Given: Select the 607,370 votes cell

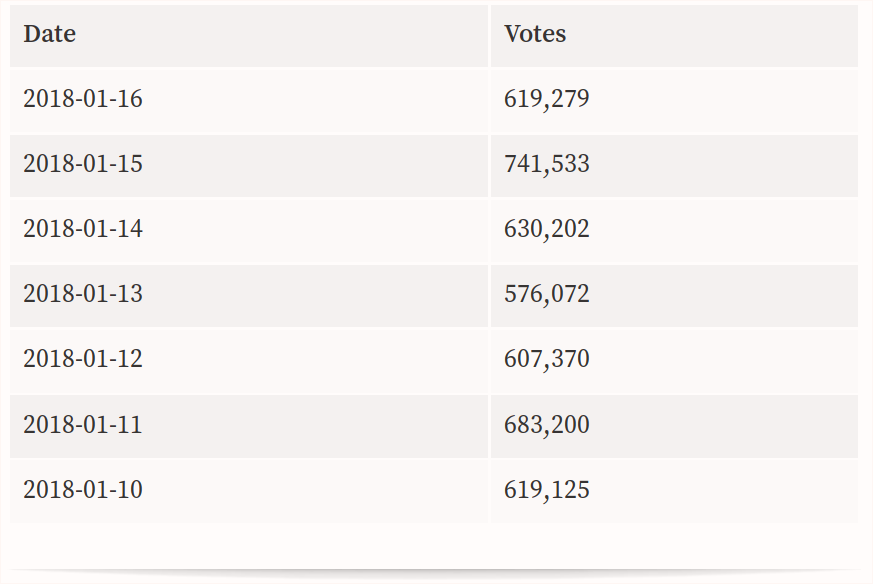Looking at the screenshot, I should tap(674, 361).
